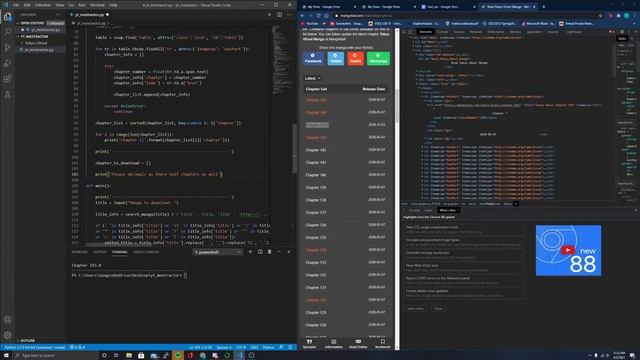Open the Extensions view in VS Code
This screenshot has width=640, height=360.
[7, 79]
